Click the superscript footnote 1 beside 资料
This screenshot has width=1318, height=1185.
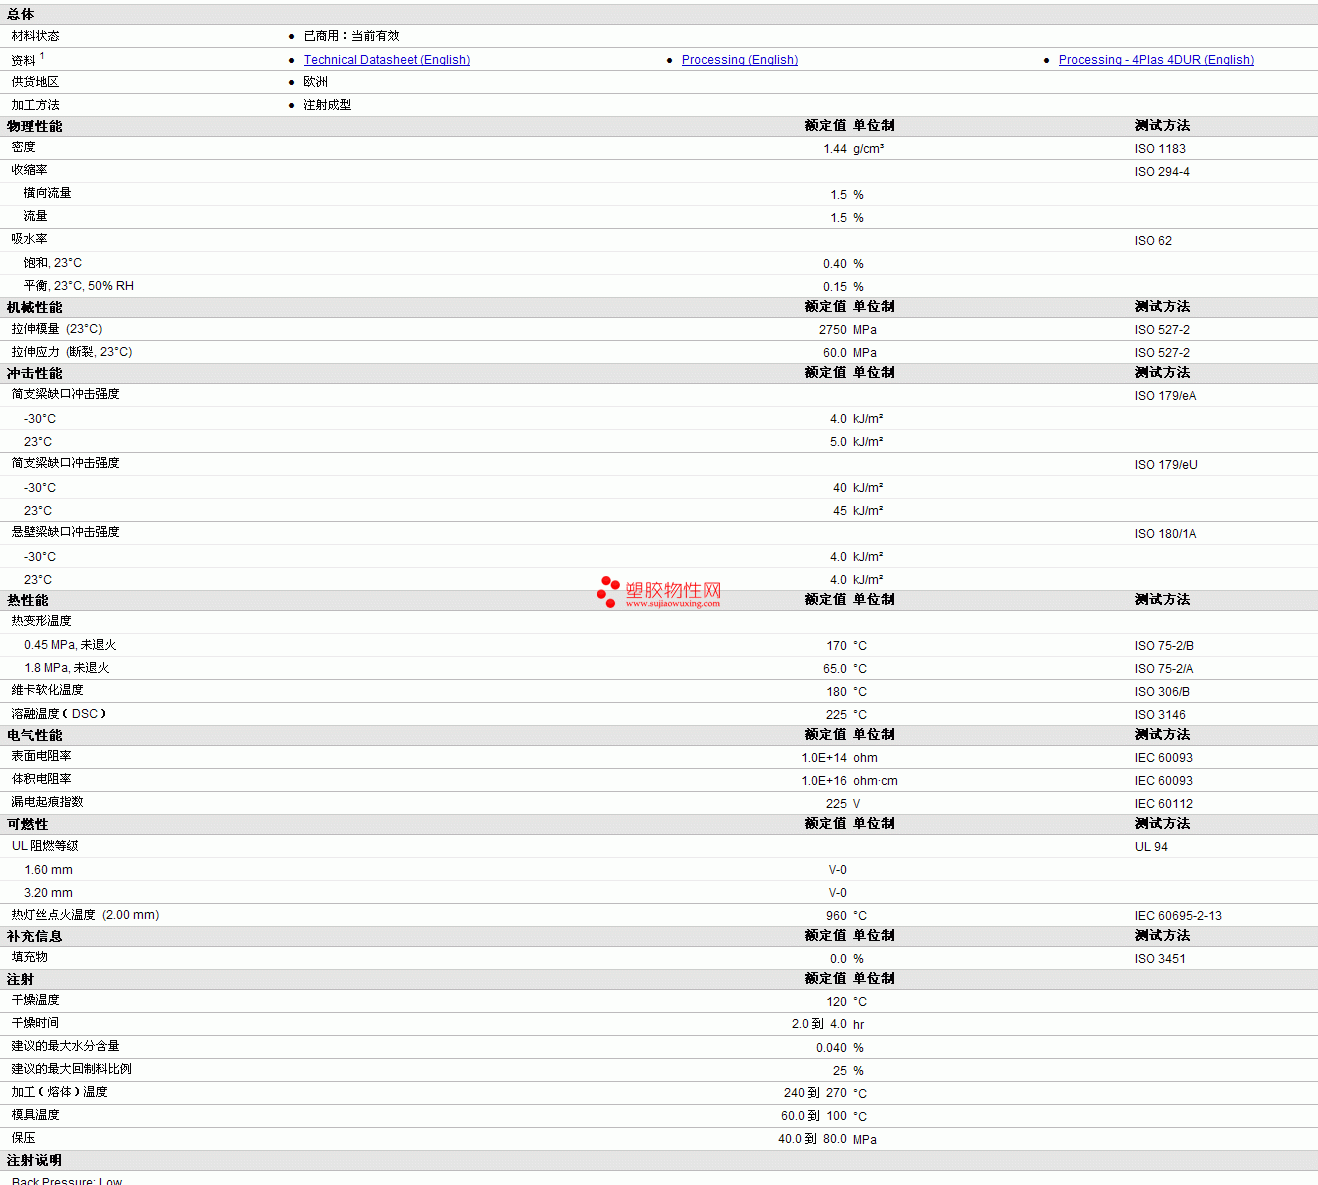(x=42, y=57)
